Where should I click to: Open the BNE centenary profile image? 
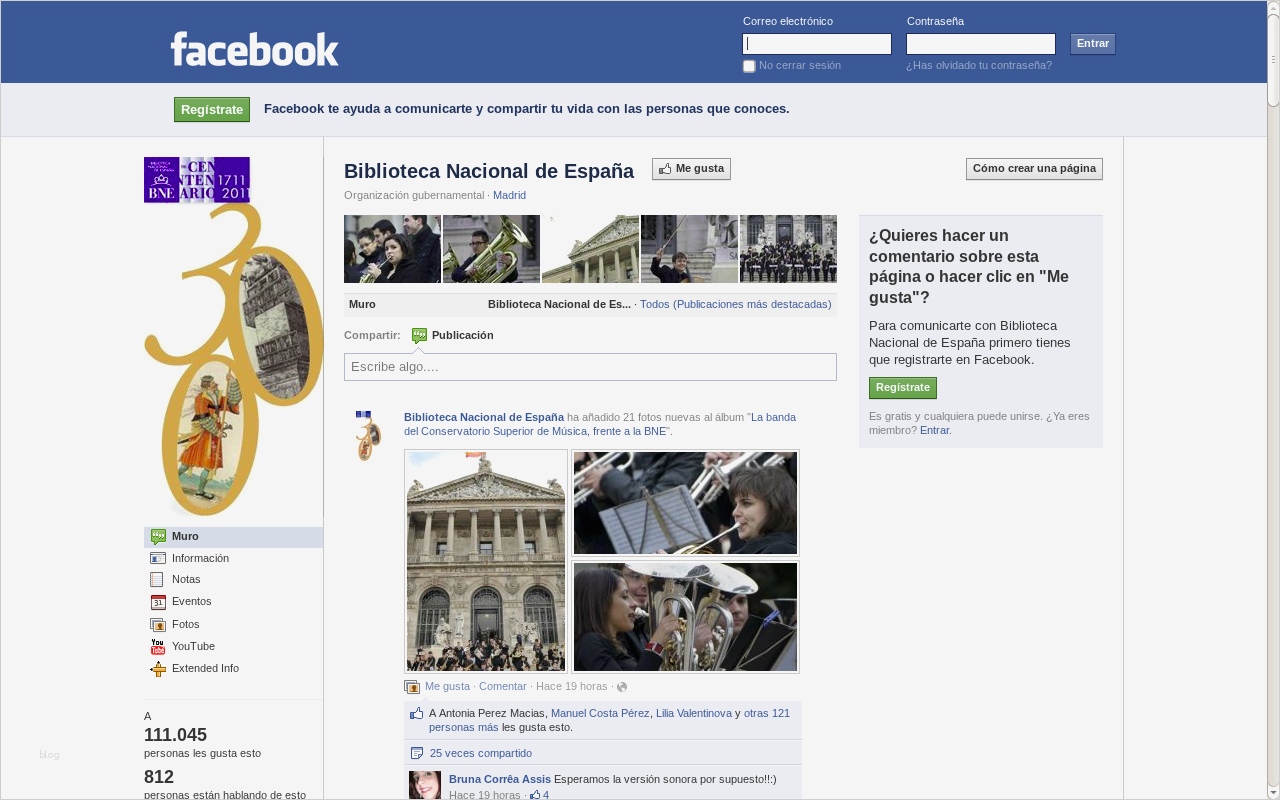233,336
